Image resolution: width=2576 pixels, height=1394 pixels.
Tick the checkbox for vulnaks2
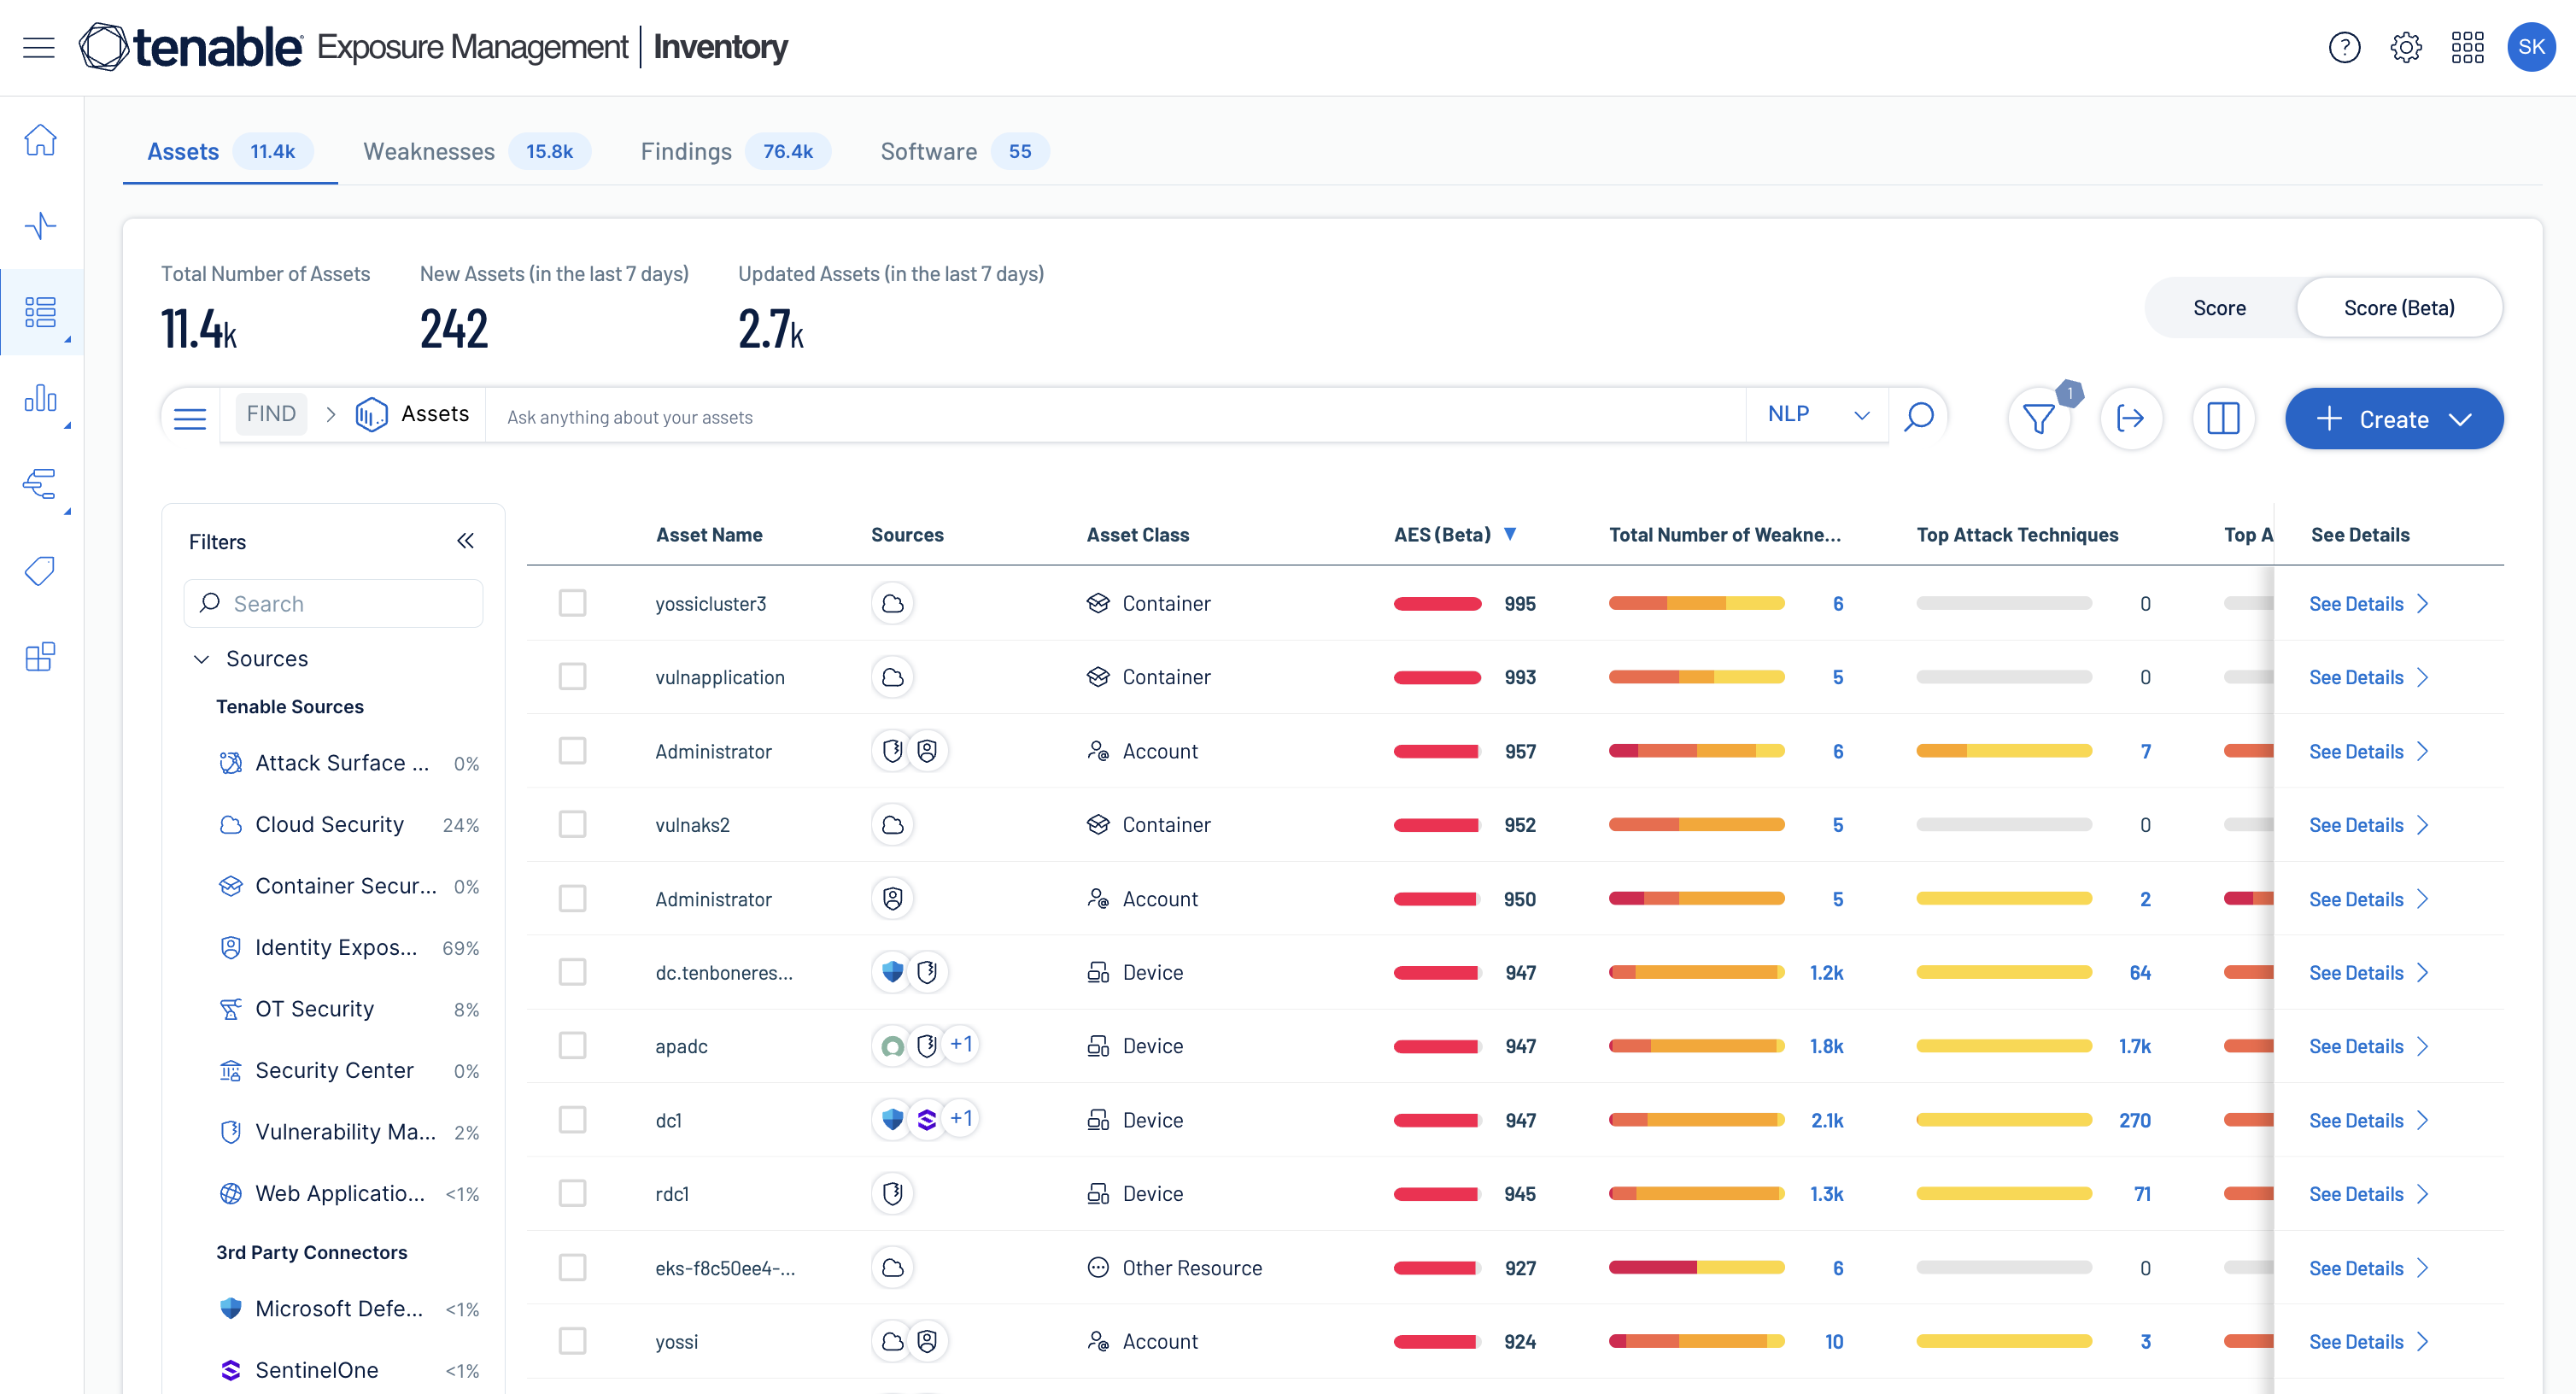(572, 824)
